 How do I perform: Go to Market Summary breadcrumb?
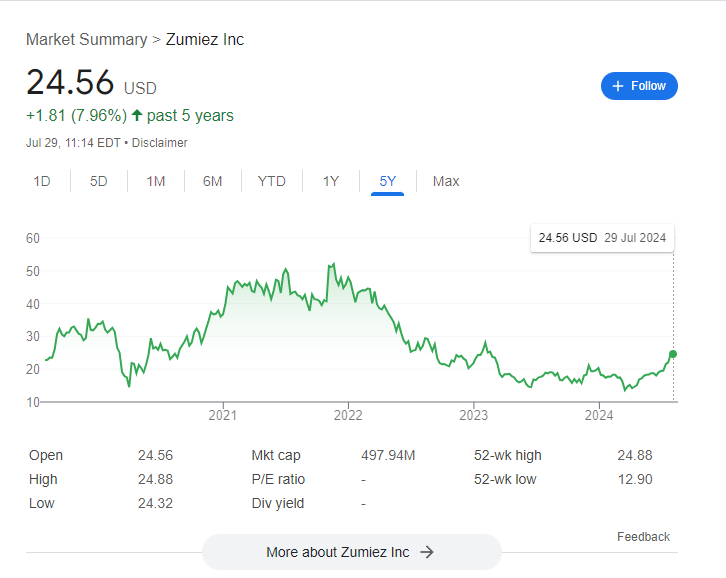(86, 40)
